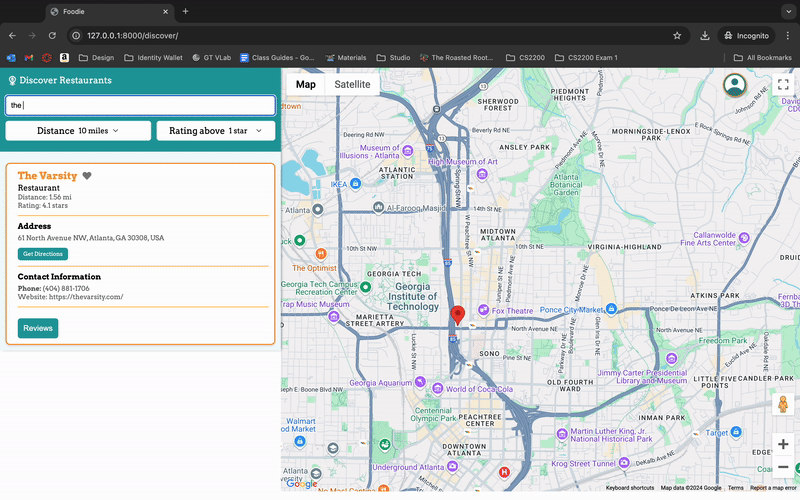Click the Ponce City Market pin
The width and height of the screenshot is (800, 500).
point(611,308)
